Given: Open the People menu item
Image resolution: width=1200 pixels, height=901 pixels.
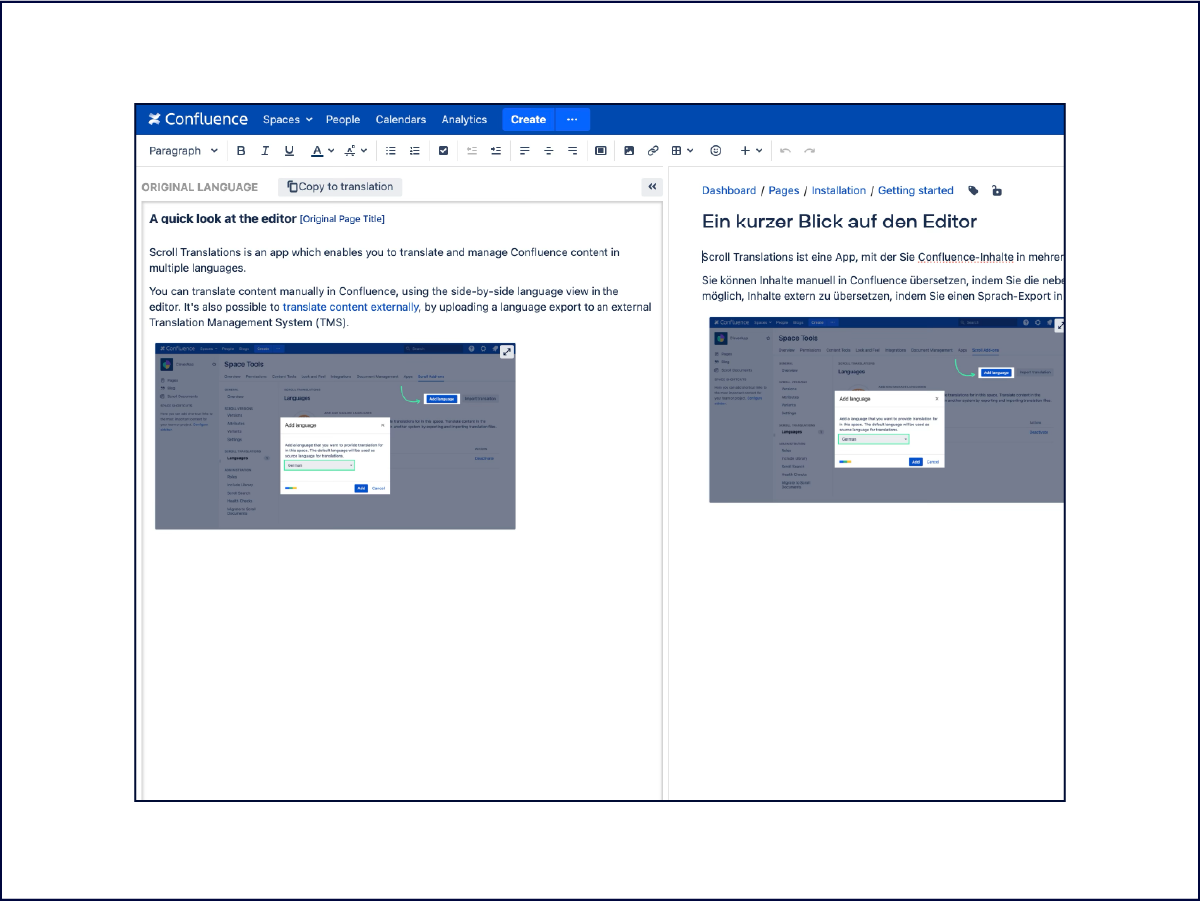Looking at the screenshot, I should point(343,120).
